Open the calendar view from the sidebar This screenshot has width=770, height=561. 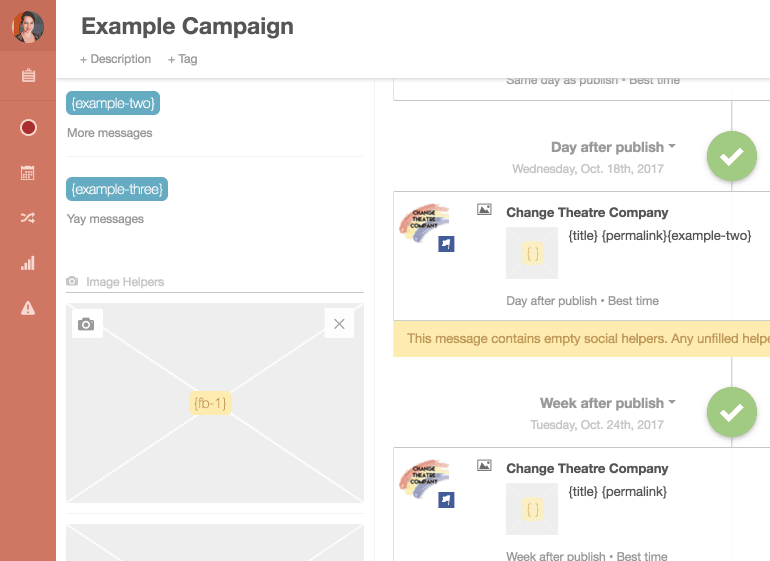[28, 173]
